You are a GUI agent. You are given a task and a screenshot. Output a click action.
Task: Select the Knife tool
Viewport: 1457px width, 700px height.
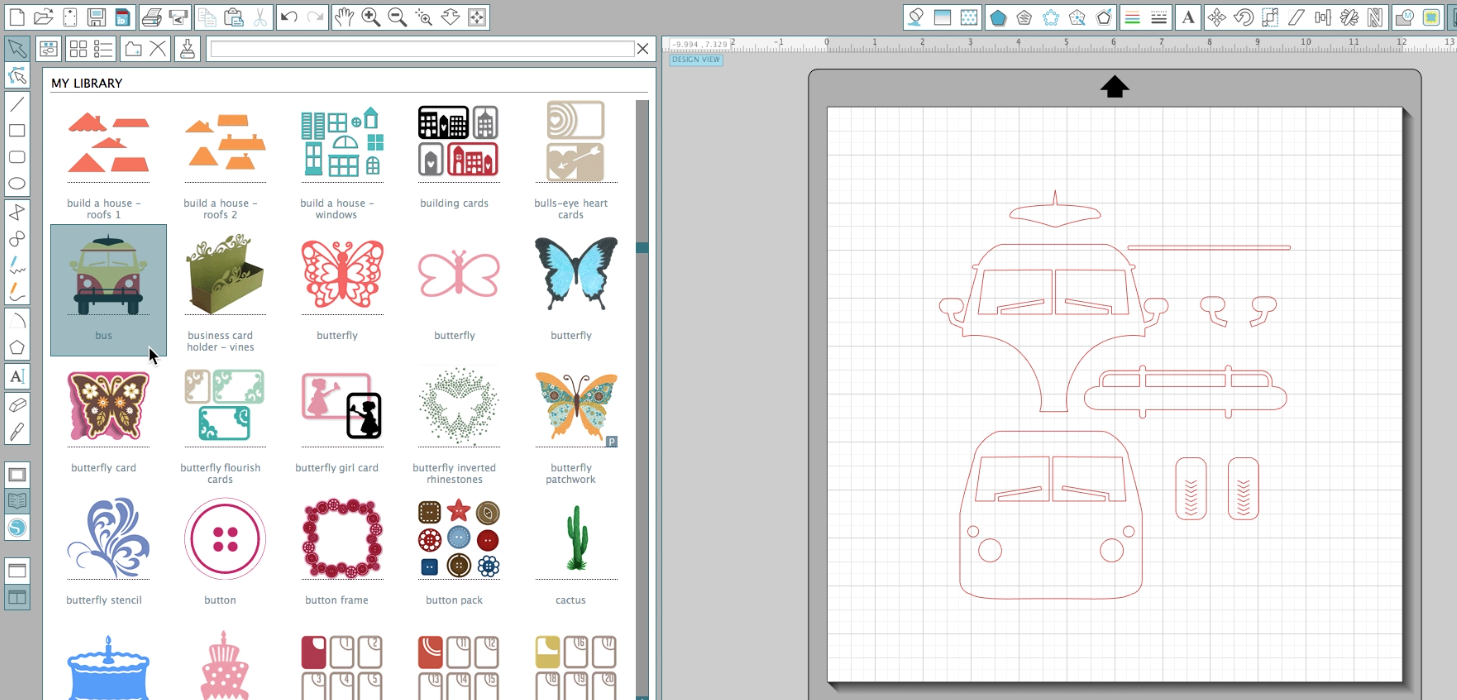(x=17, y=432)
